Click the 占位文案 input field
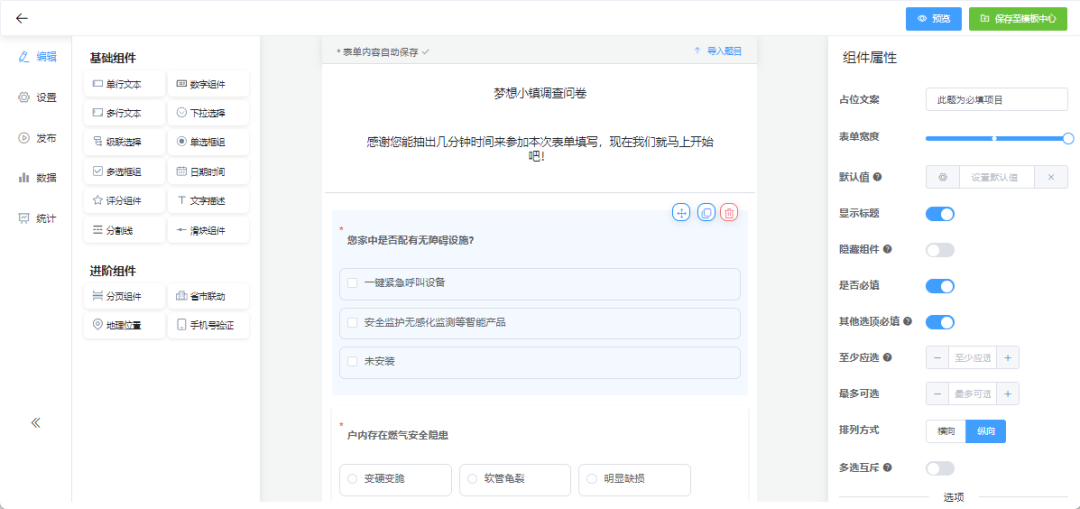Viewport: 1080px width, 509px height. [x=997, y=99]
